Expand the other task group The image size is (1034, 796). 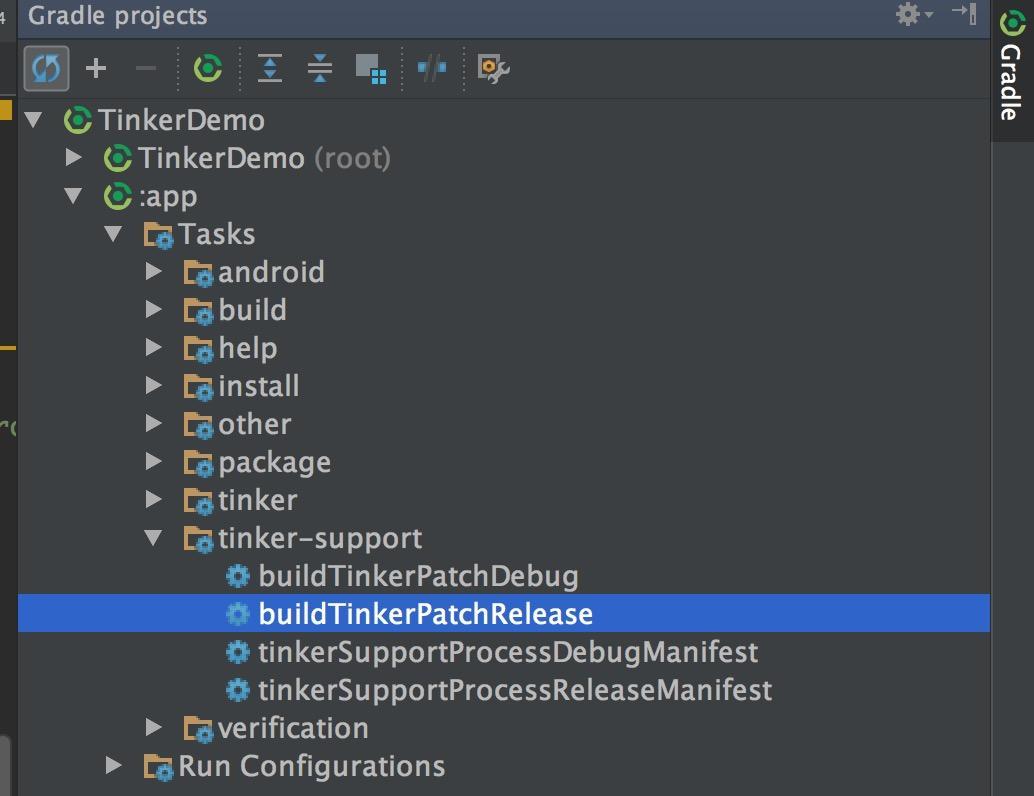154,423
